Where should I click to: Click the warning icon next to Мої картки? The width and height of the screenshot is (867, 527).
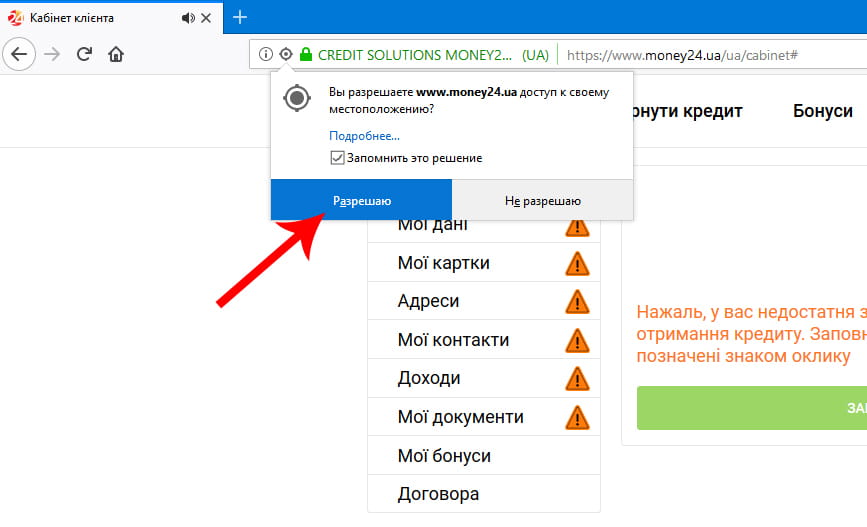[x=577, y=264]
